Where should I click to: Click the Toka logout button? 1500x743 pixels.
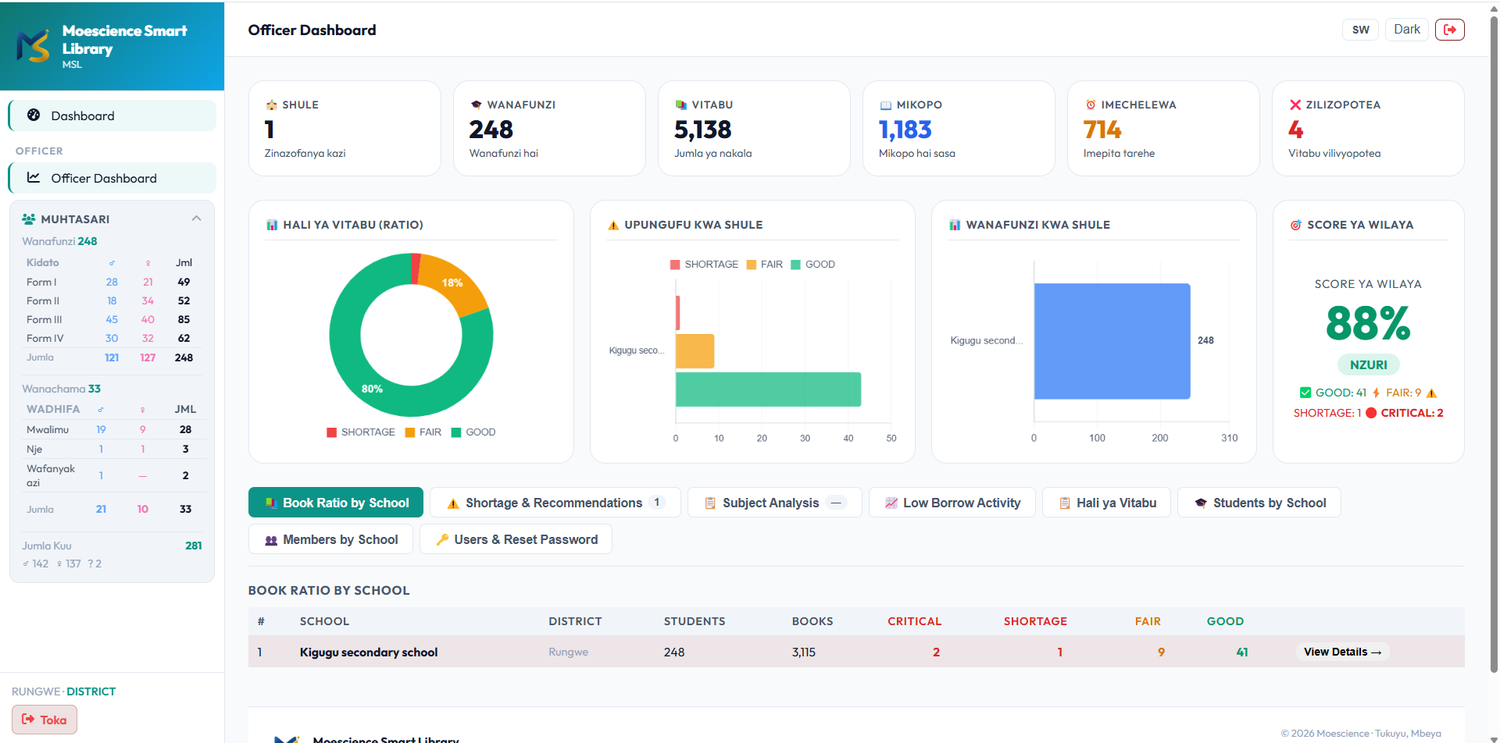pyautogui.click(x=44, y=719)
